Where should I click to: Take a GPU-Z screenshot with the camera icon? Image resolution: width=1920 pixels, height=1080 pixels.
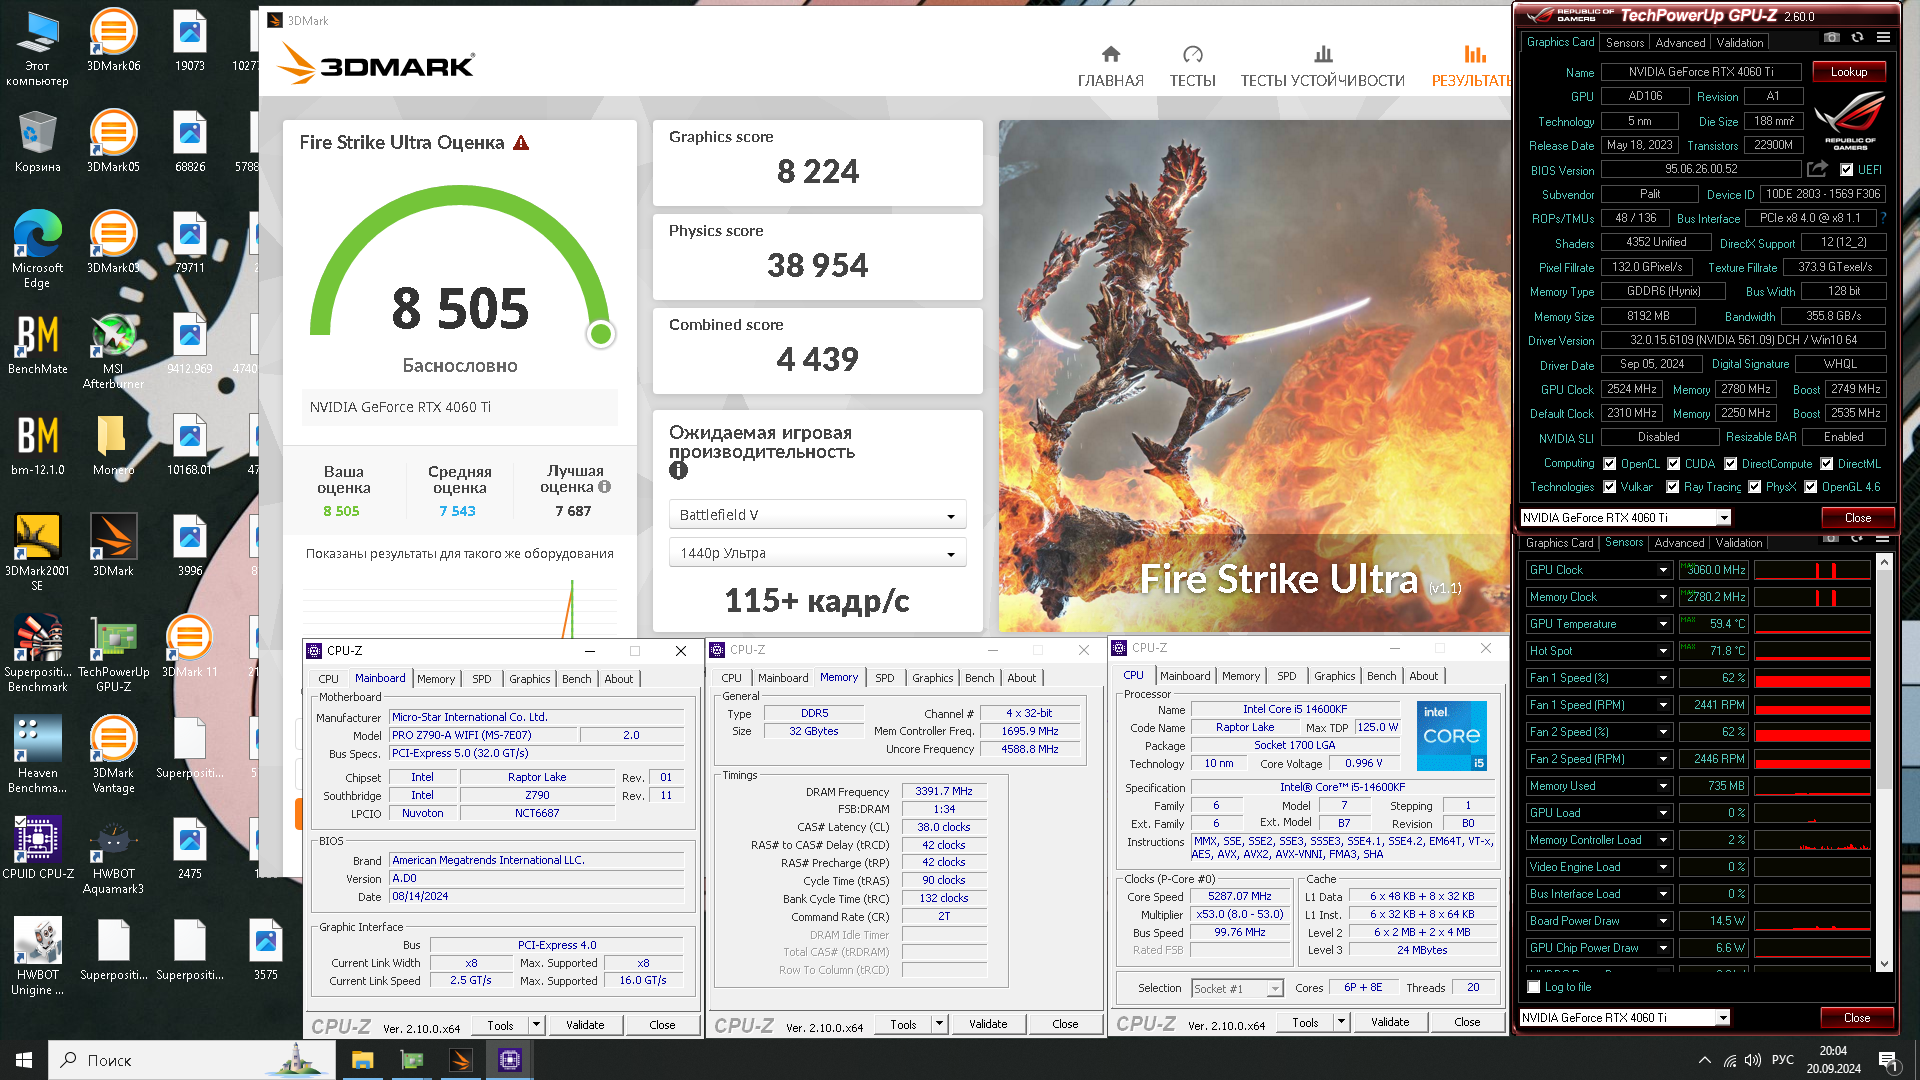coord(1831,38)
